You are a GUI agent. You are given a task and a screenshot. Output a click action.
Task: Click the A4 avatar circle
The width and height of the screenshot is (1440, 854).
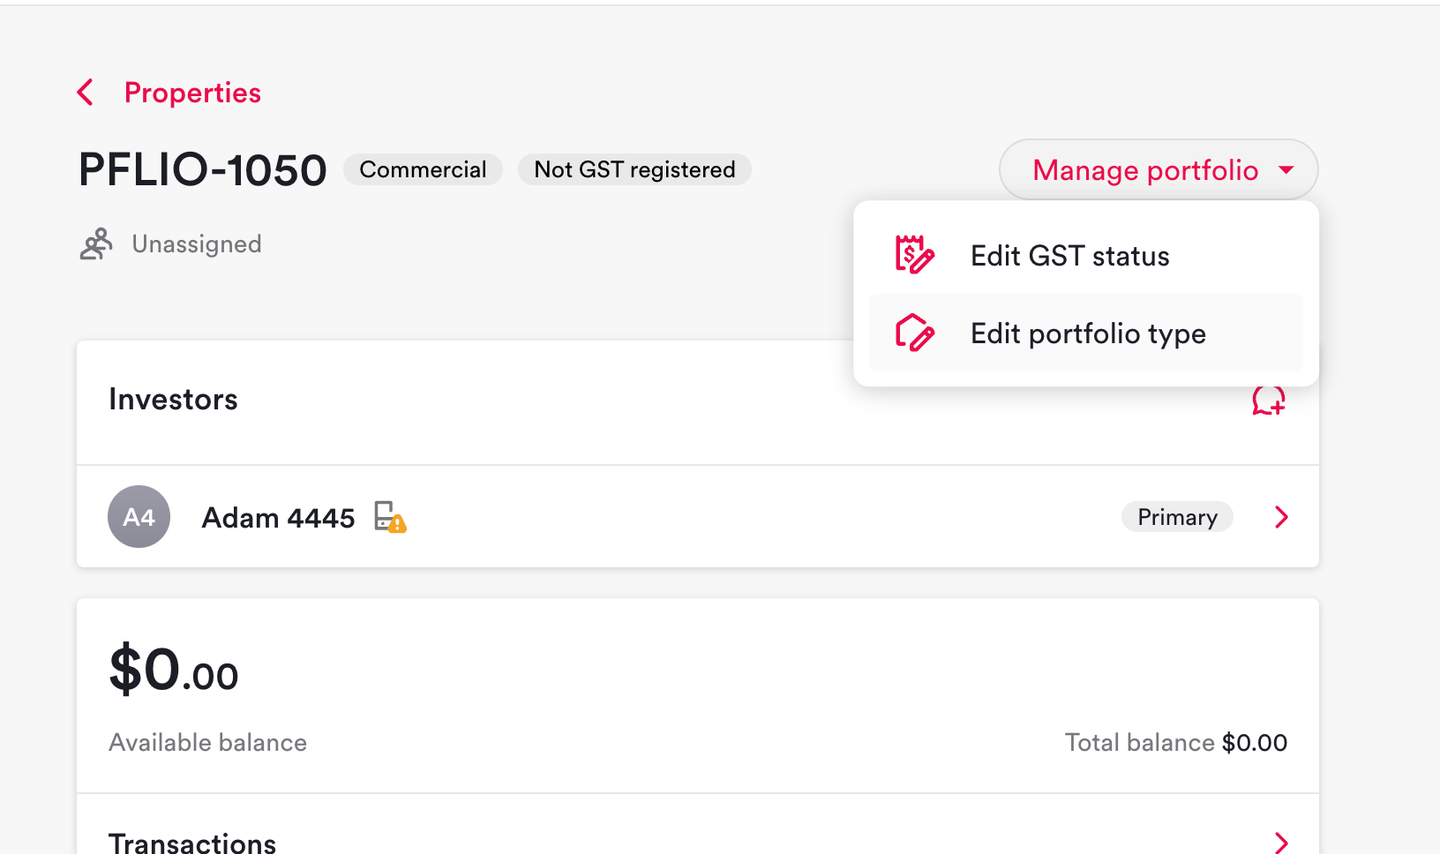point(139,517)
